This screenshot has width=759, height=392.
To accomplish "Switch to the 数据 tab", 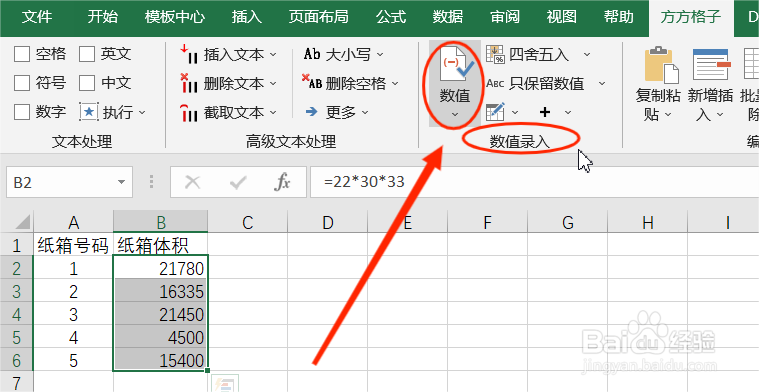I will (x=448, y=17).
